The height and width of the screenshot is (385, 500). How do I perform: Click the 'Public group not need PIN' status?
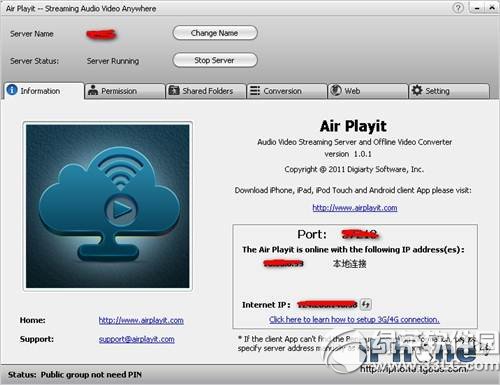(91, 375)
